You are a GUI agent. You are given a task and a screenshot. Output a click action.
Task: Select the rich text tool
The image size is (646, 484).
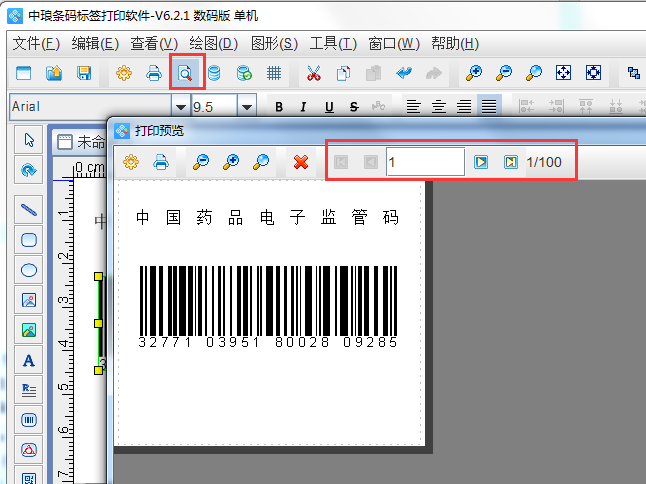[x=28, y=390]
